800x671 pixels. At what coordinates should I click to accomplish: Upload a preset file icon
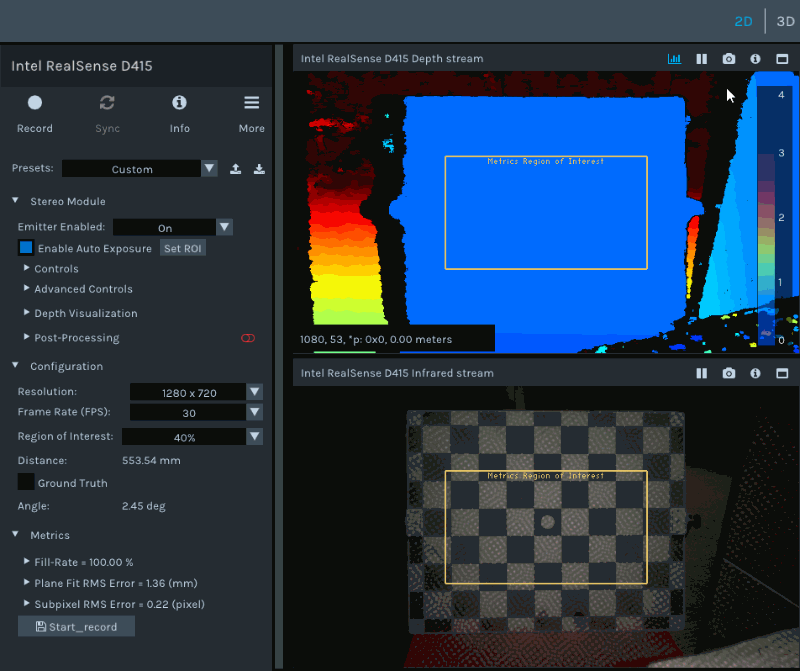click(x=235, y=169)
